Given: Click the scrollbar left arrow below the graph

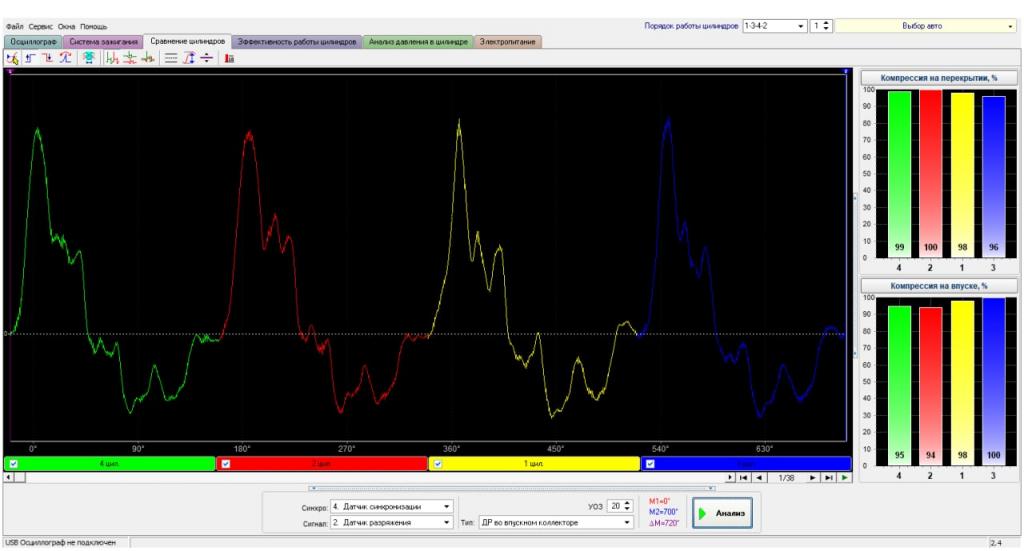Looking at the screenshot, I should [8, 478].
